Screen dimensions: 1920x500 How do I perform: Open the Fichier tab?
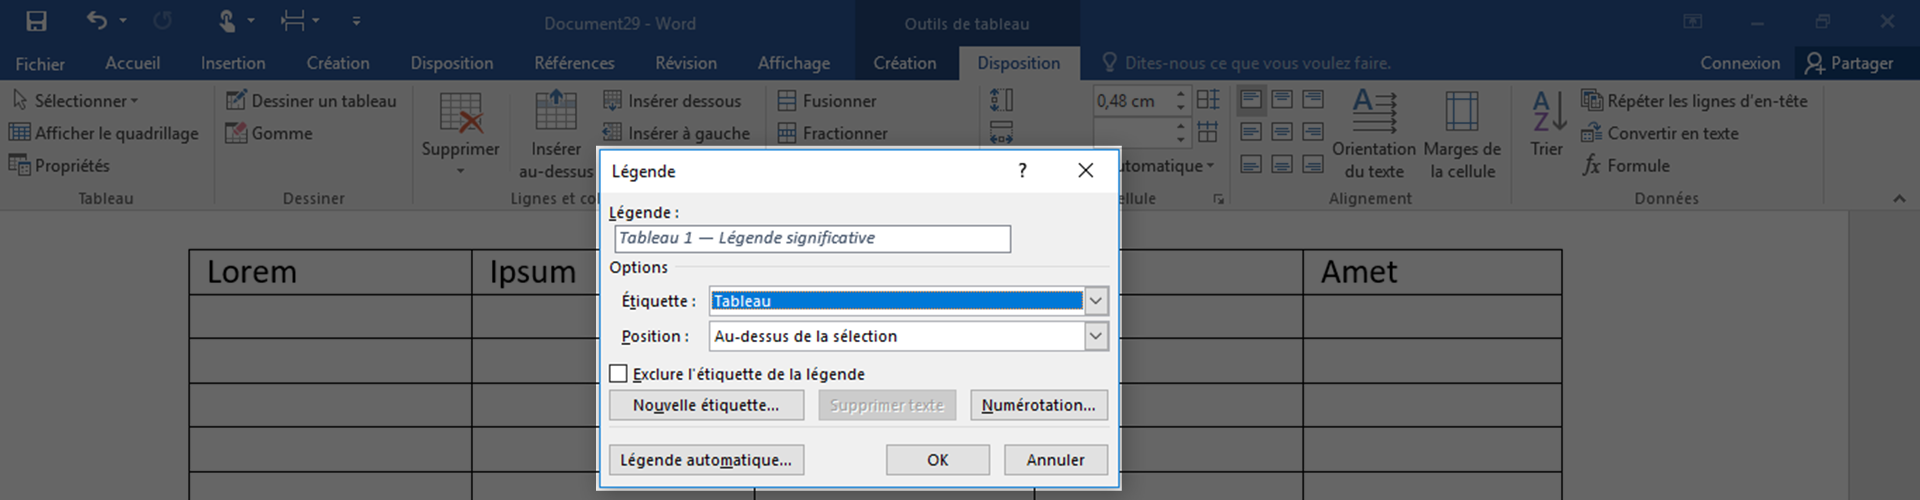[40, 63]
